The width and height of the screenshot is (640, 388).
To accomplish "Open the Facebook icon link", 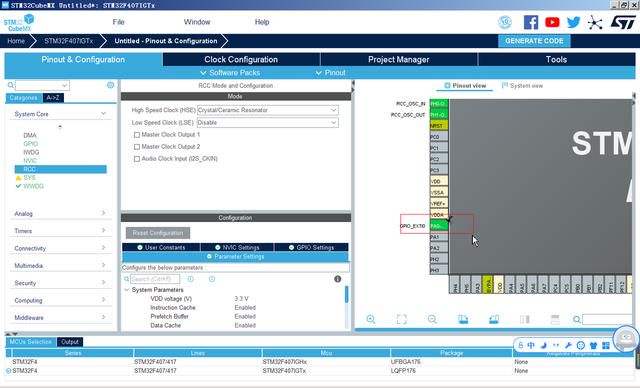I will (x=531, y=22).
